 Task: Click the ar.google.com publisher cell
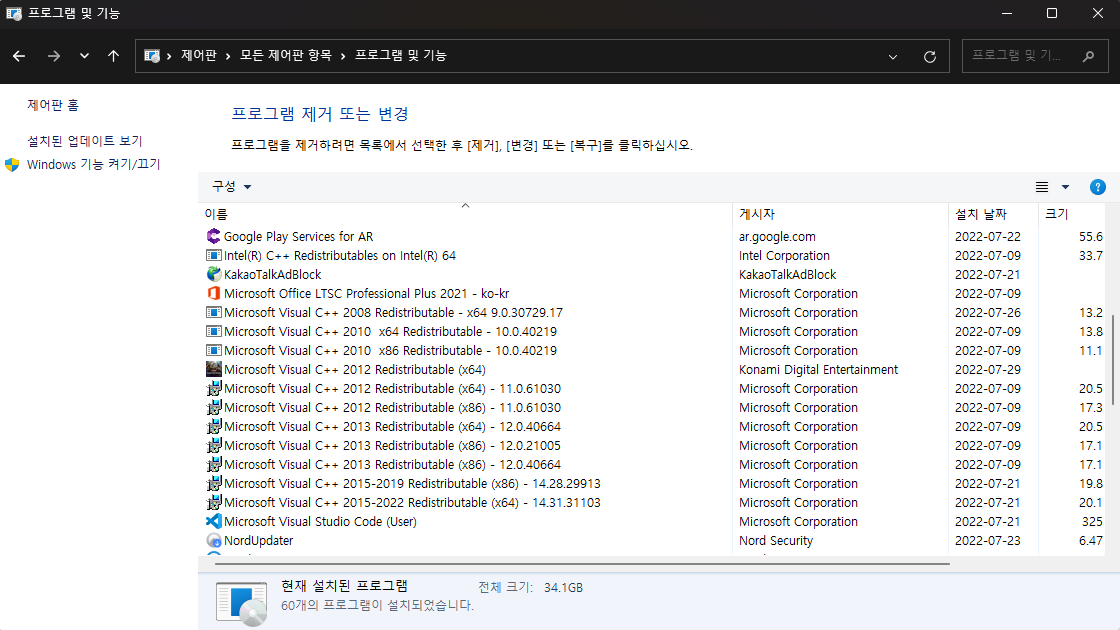click(x=777, y=236)
